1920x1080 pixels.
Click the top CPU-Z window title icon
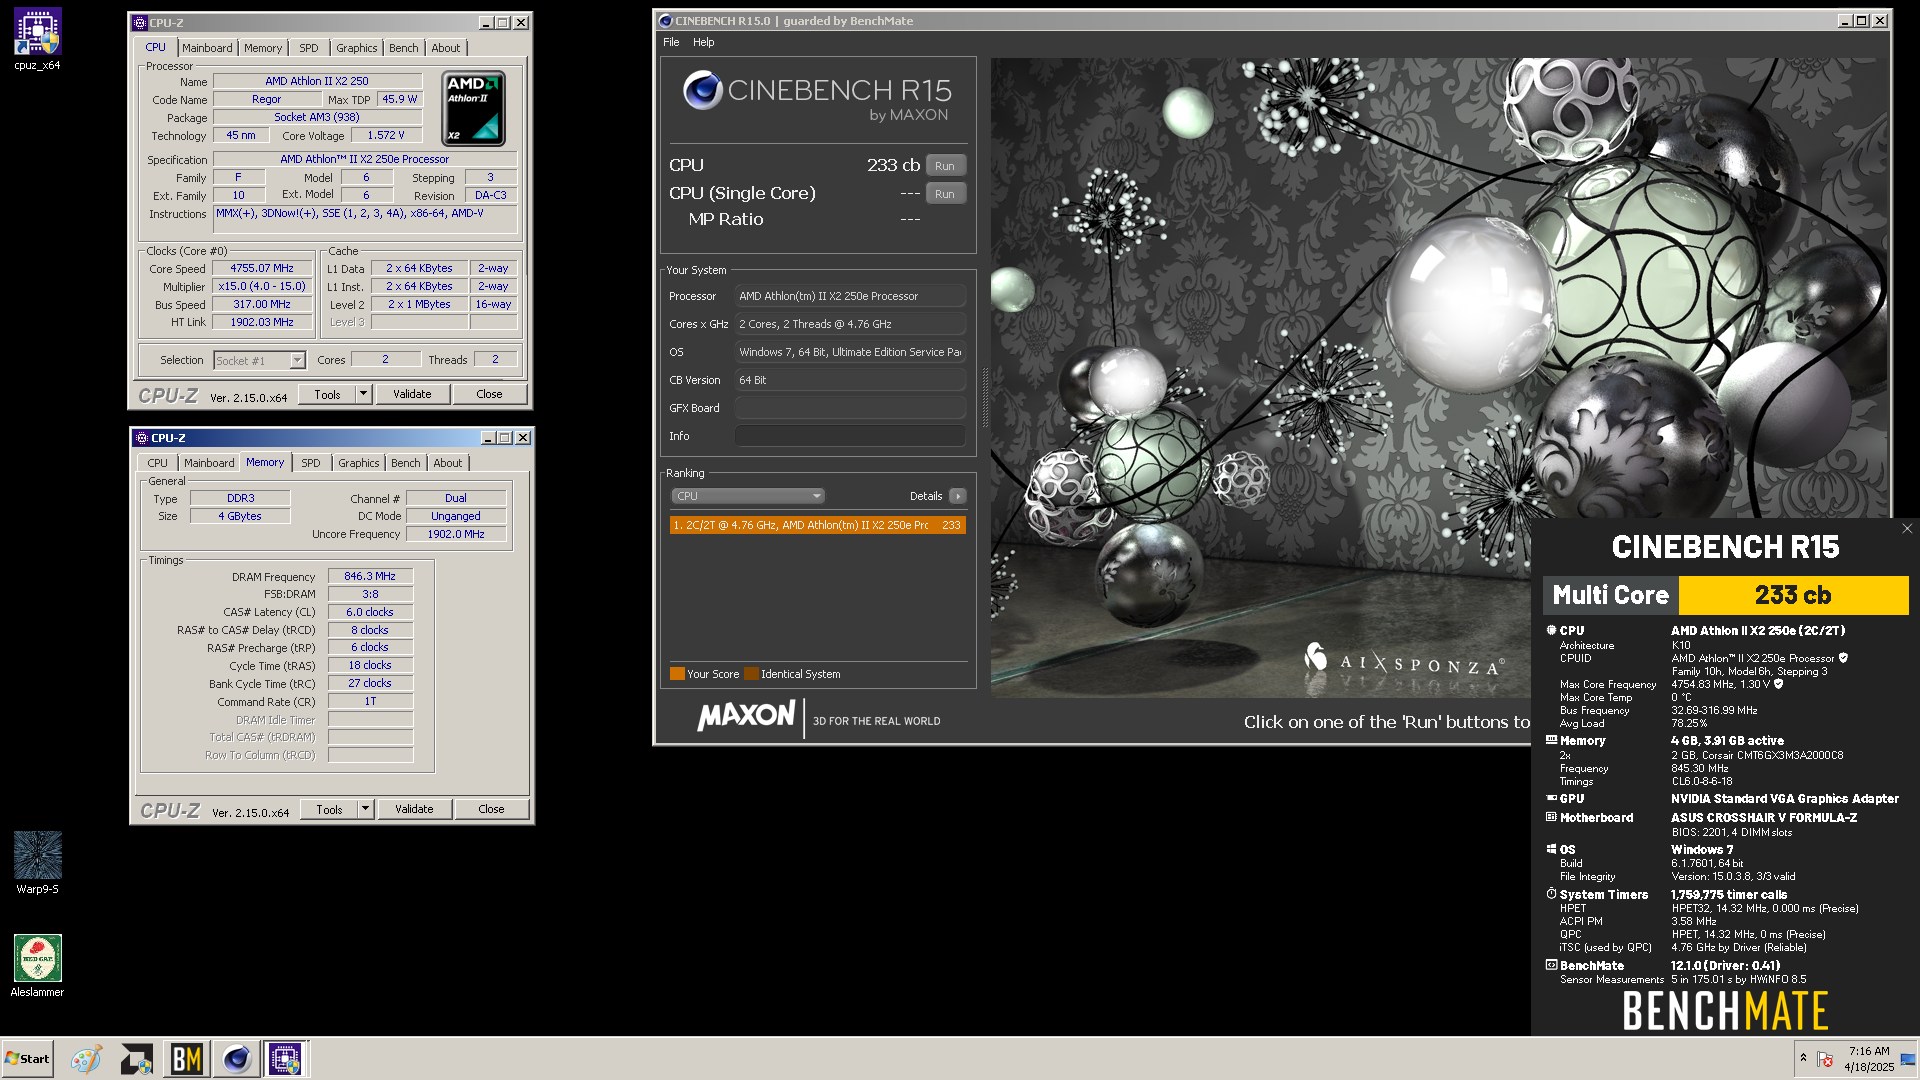pyautogui.click(x=141, y=22)
